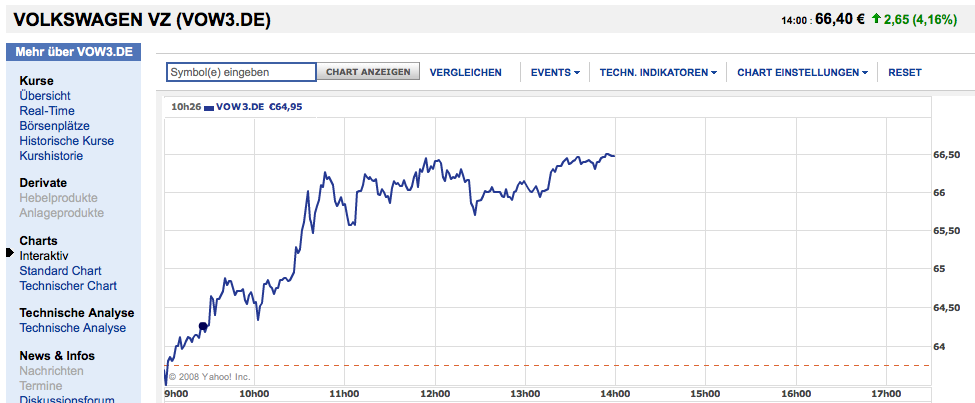
Task: Expand the TECHN. INDIKATOREN dropdown
Action: [658, 73]
